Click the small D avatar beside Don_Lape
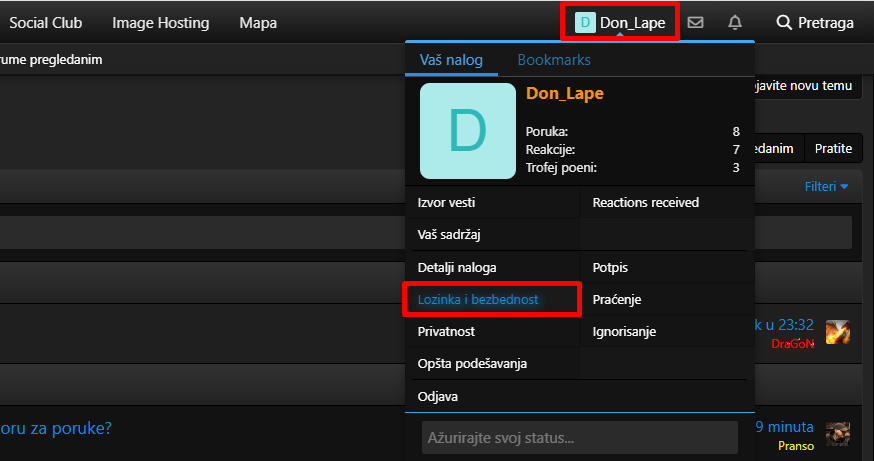Image resolution: width=874 pixels, height=461 pixels. click(x=585, y=23)
